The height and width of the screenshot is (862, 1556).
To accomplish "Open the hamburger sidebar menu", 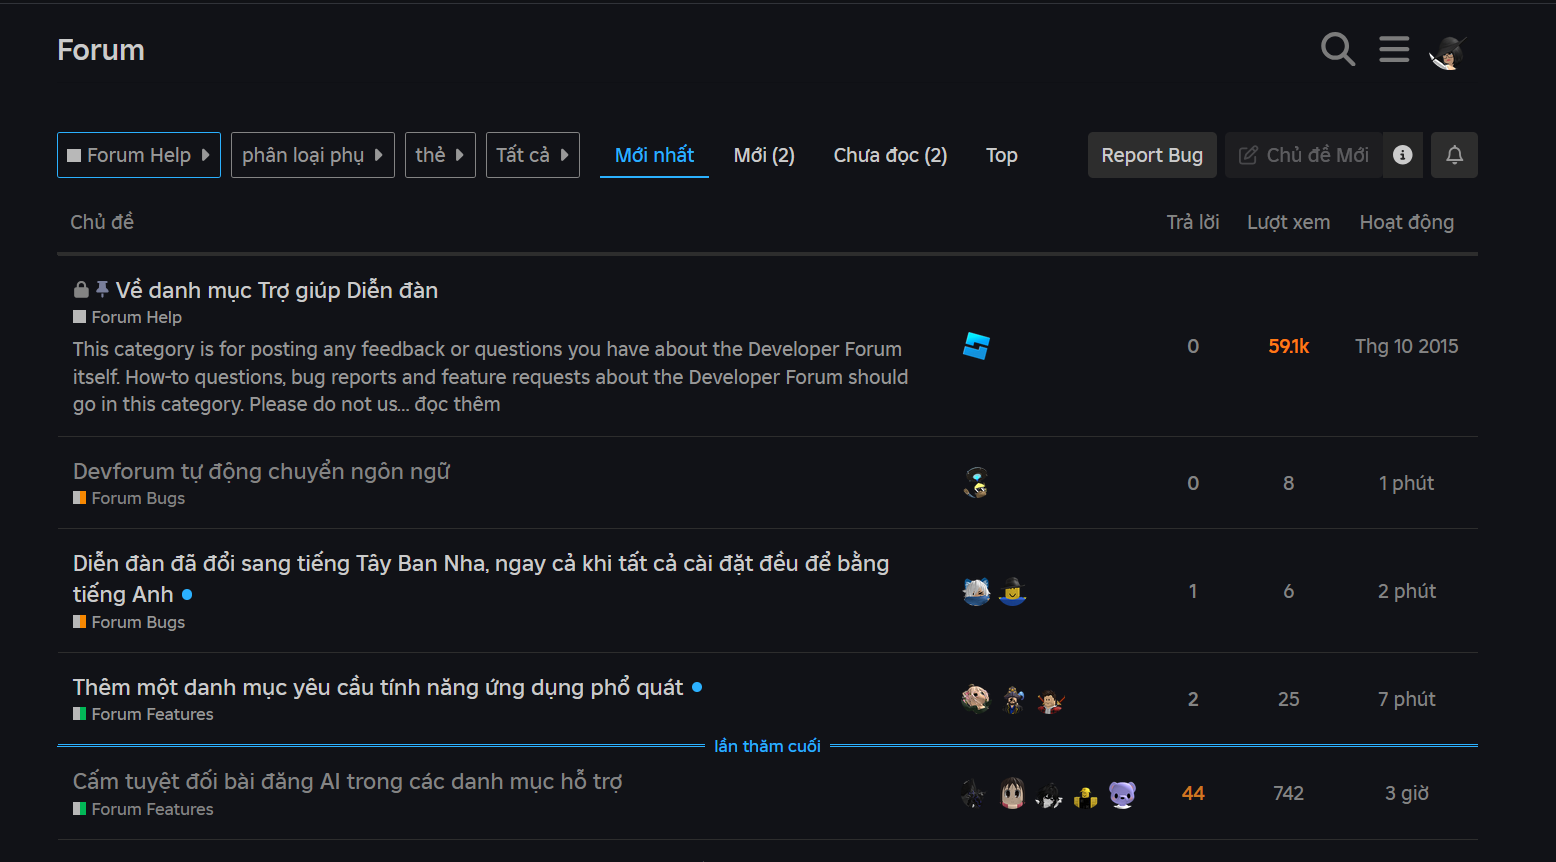I will [x=1394, y=49].
